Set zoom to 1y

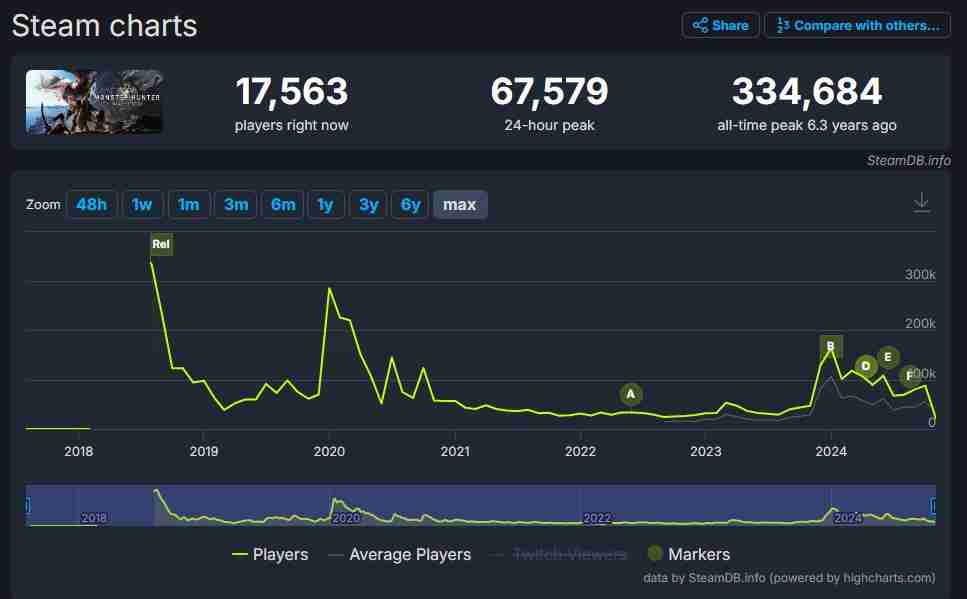click(326, 205)
